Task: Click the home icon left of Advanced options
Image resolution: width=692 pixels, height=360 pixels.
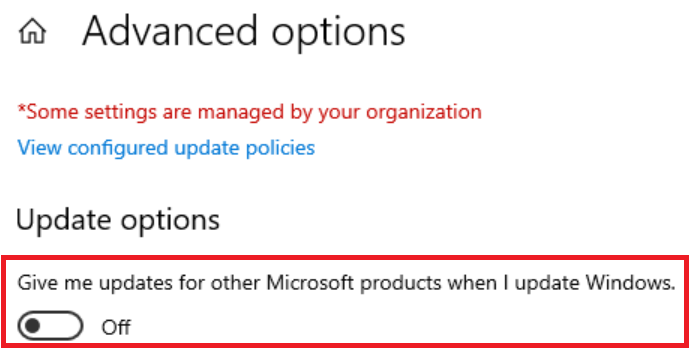Action: pos(32,32)
